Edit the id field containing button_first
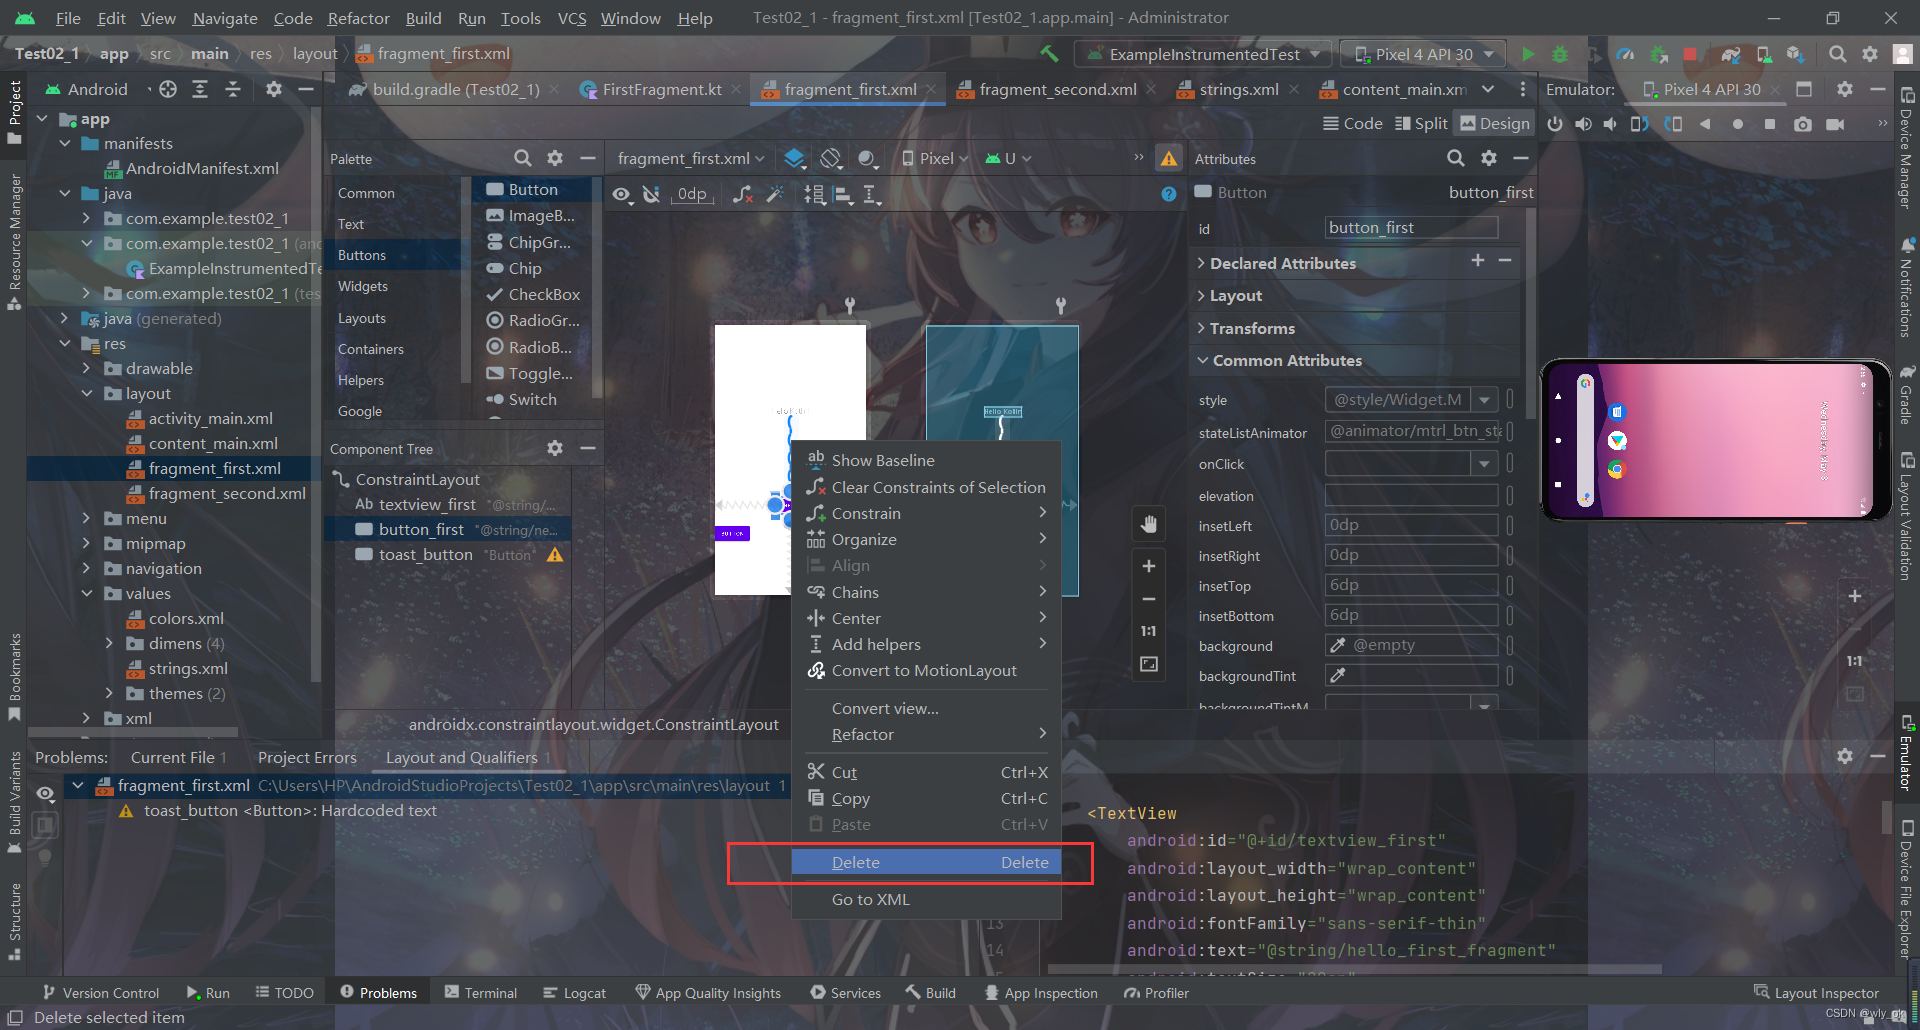 1411,228
